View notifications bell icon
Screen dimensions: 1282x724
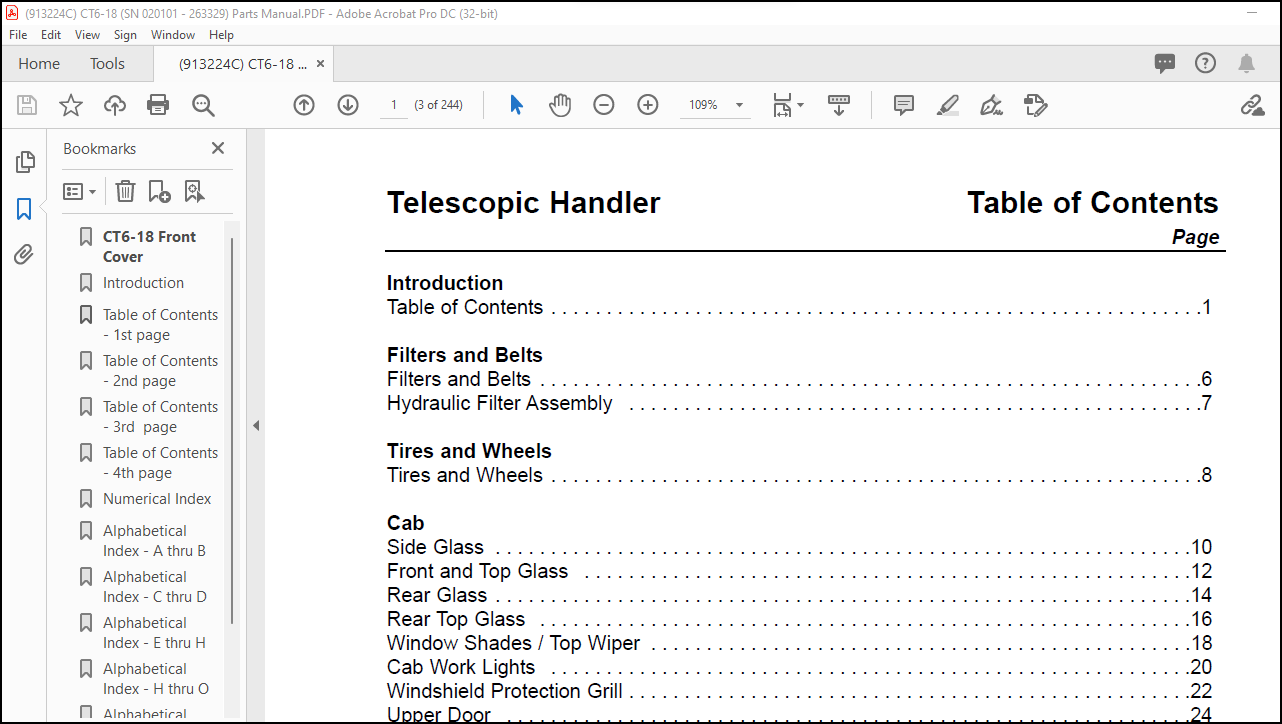[1246, 64]
